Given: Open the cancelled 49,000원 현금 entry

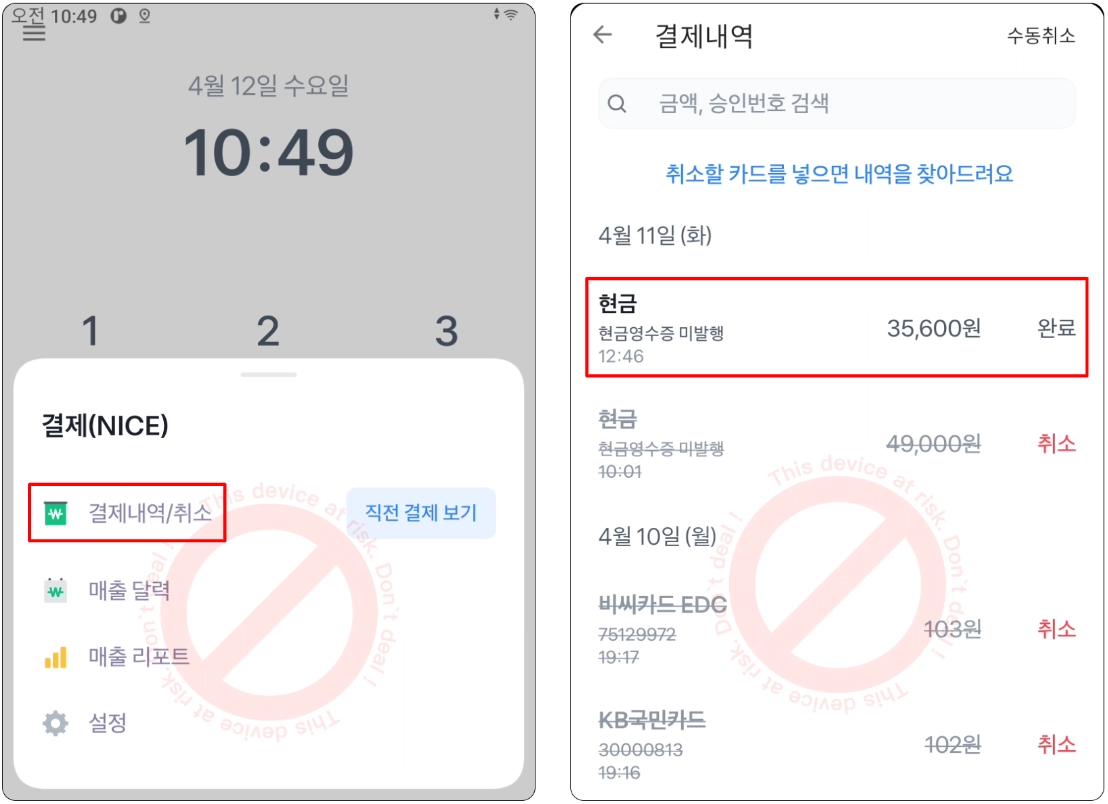Looking at the screenshot, I should point(837,444).
